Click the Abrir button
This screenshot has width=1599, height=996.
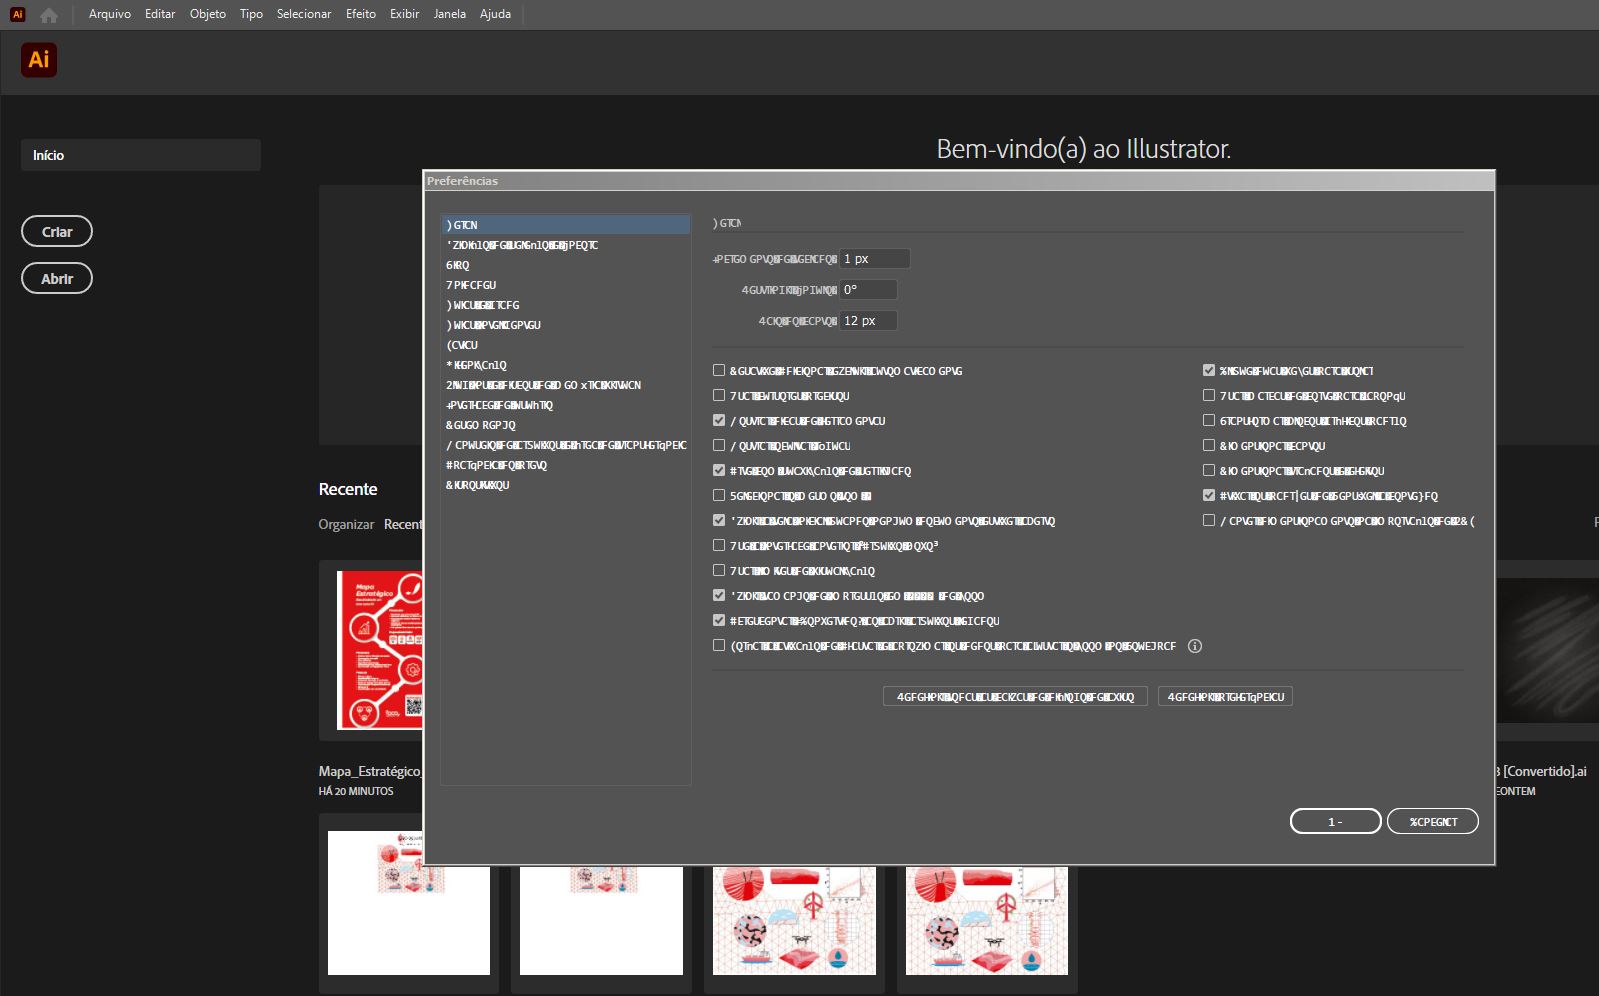(x=57, y=279)
